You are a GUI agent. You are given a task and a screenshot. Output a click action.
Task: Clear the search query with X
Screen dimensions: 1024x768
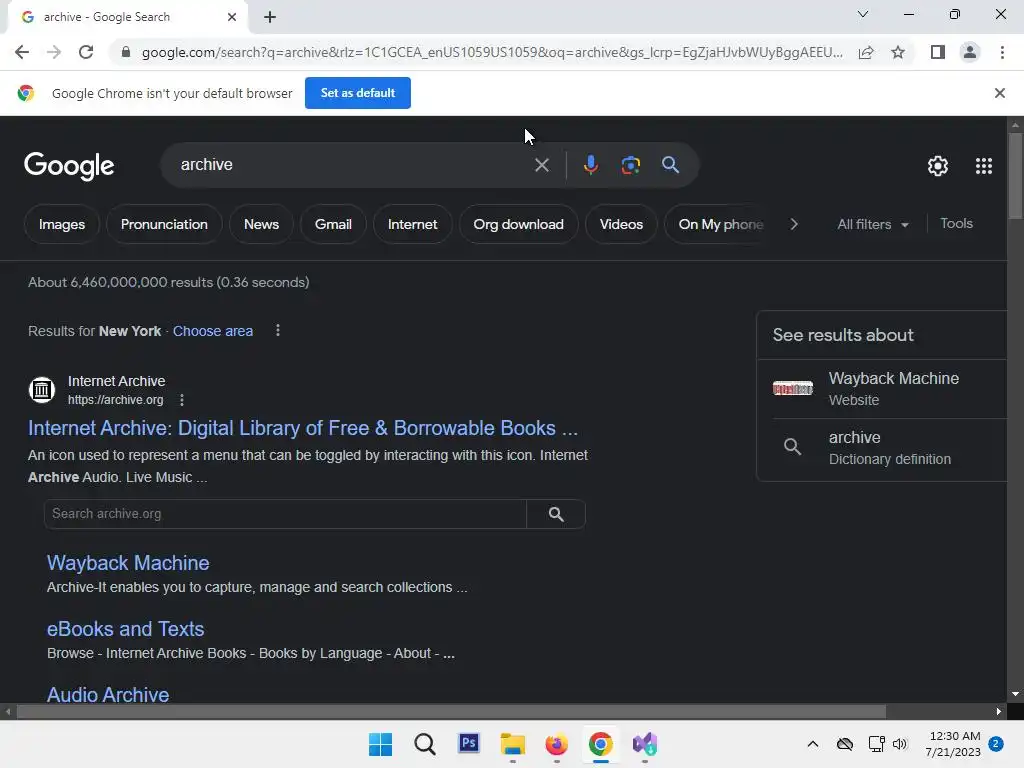[x=541, y=165]
